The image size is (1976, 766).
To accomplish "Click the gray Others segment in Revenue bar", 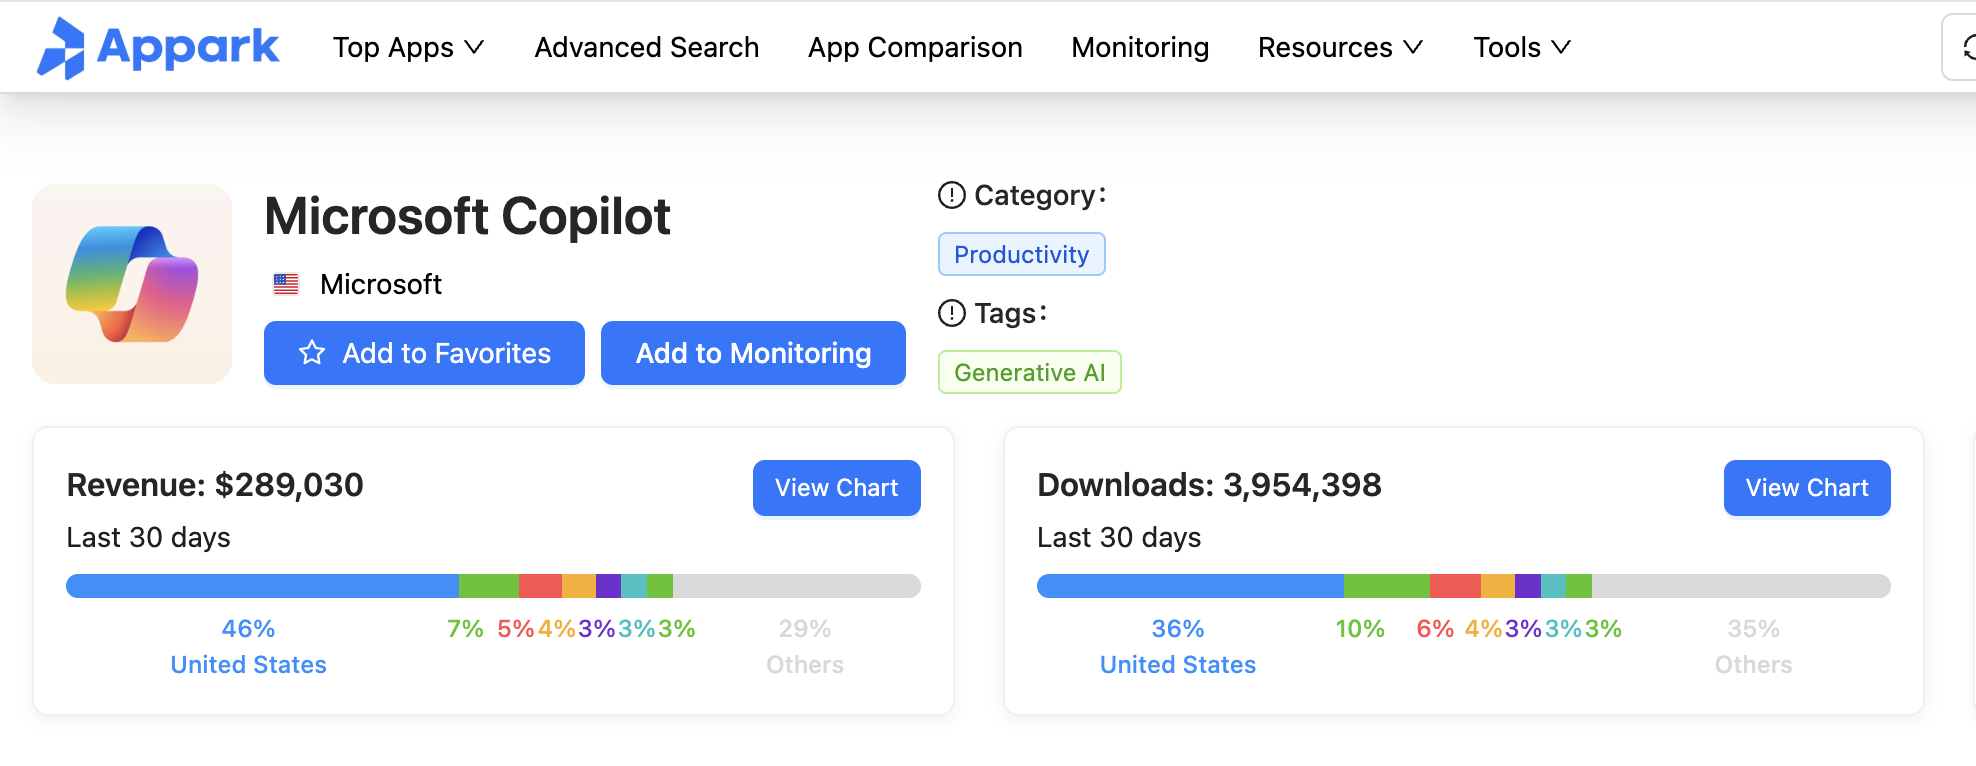I will pyautogui.click(x=797, y=586).
